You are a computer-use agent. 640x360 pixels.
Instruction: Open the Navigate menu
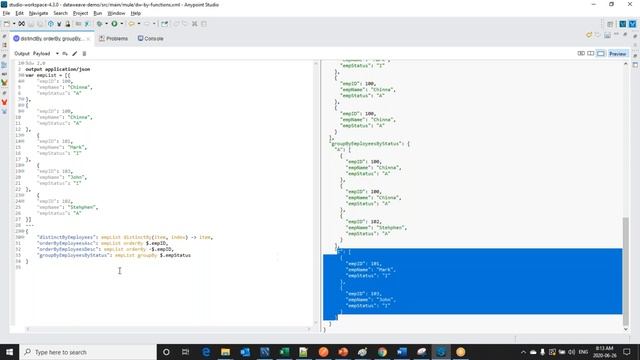38,13
